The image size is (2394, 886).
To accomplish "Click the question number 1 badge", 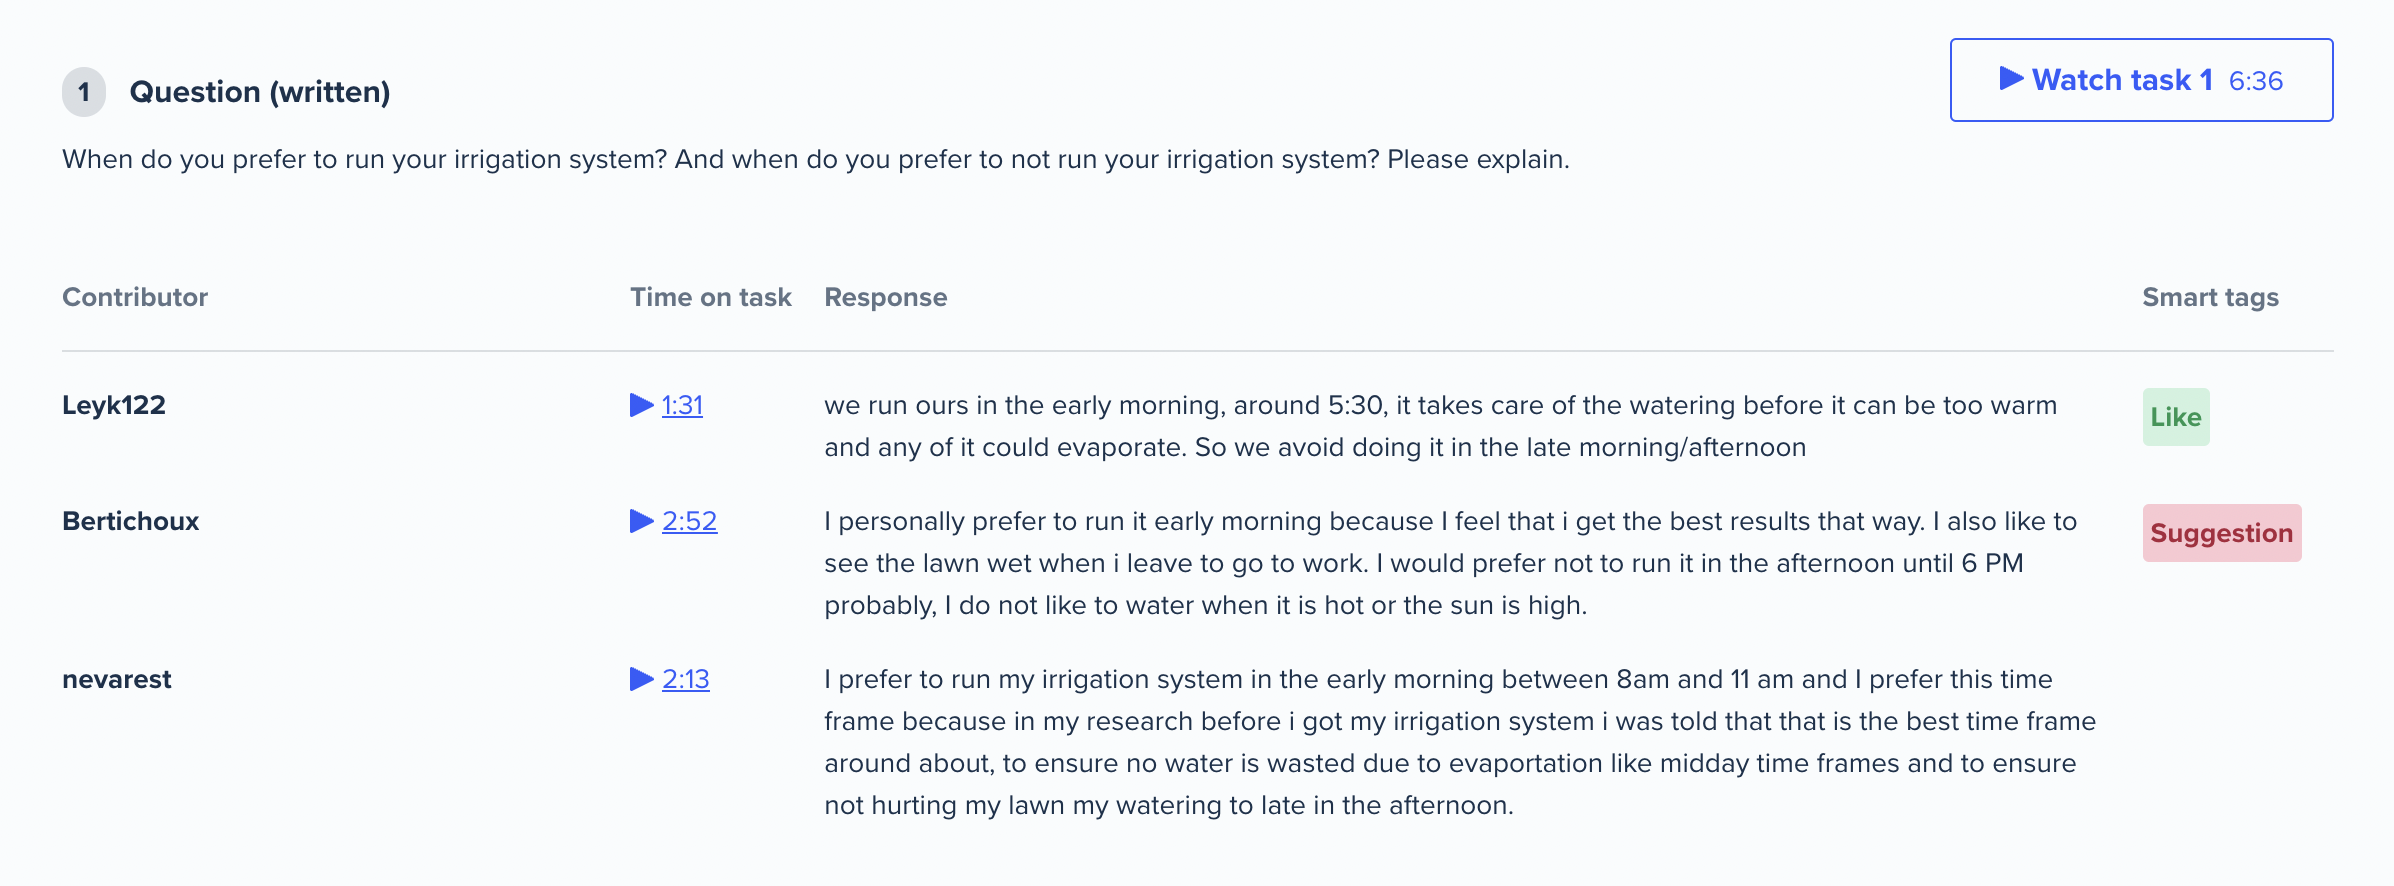I will pyautogui.click(x=84, y=92).
